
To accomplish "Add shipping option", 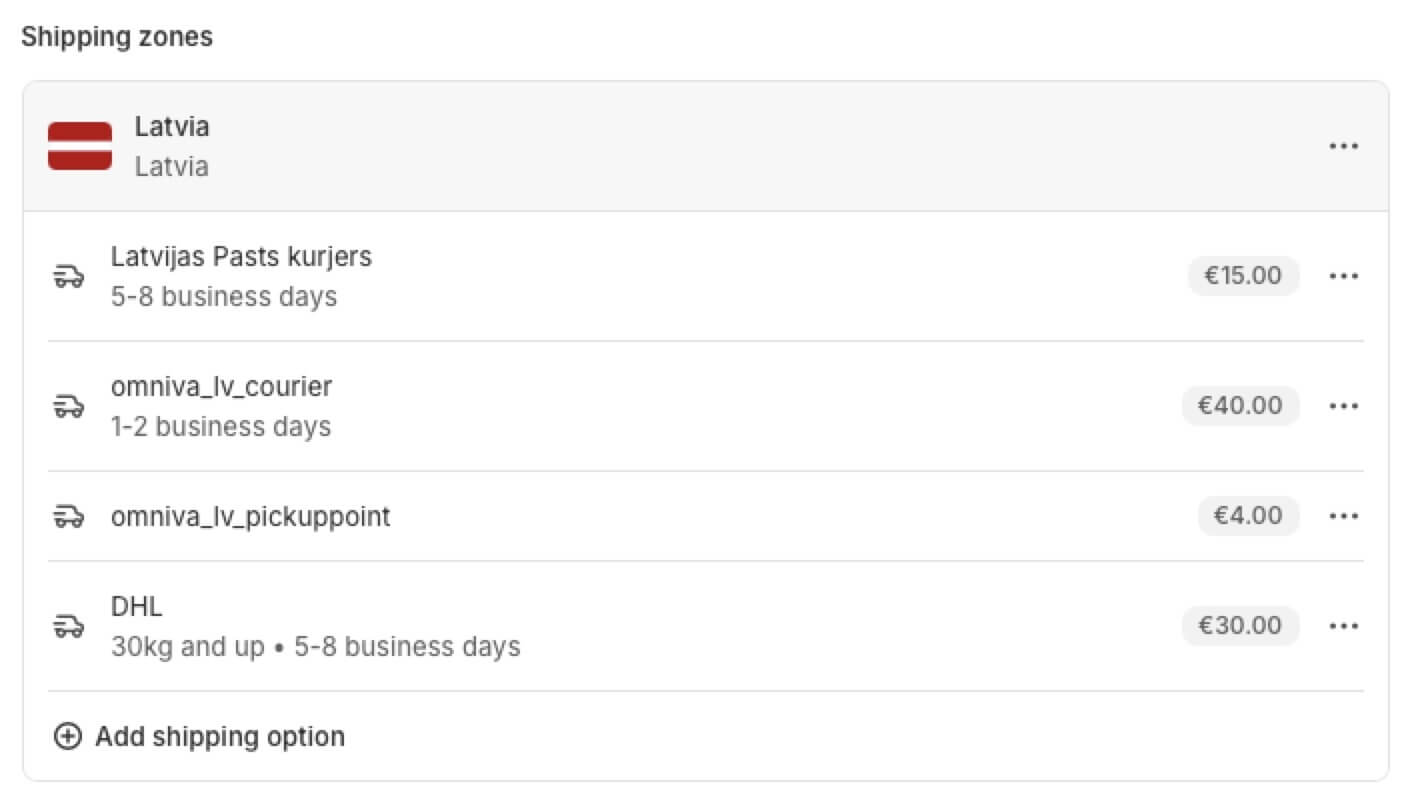I will [199, 737].
